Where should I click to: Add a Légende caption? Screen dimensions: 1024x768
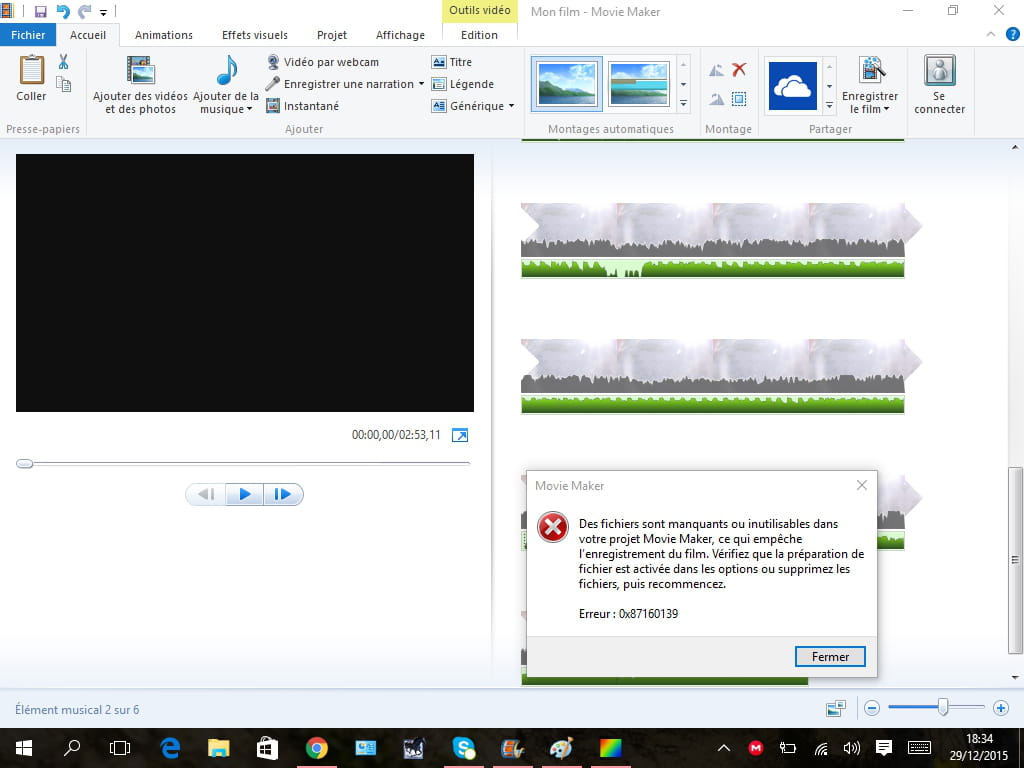click(x=463, y=84)
